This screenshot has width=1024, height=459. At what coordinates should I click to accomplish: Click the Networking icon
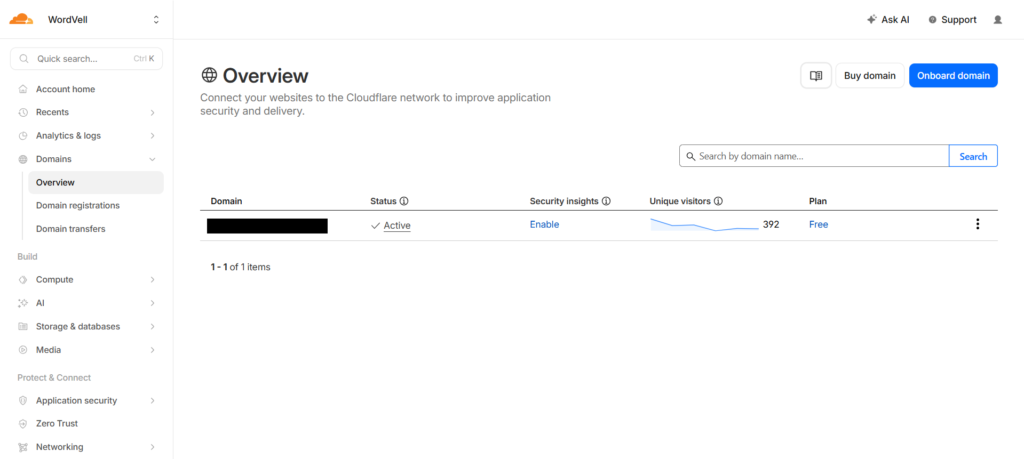coord(23,447)
